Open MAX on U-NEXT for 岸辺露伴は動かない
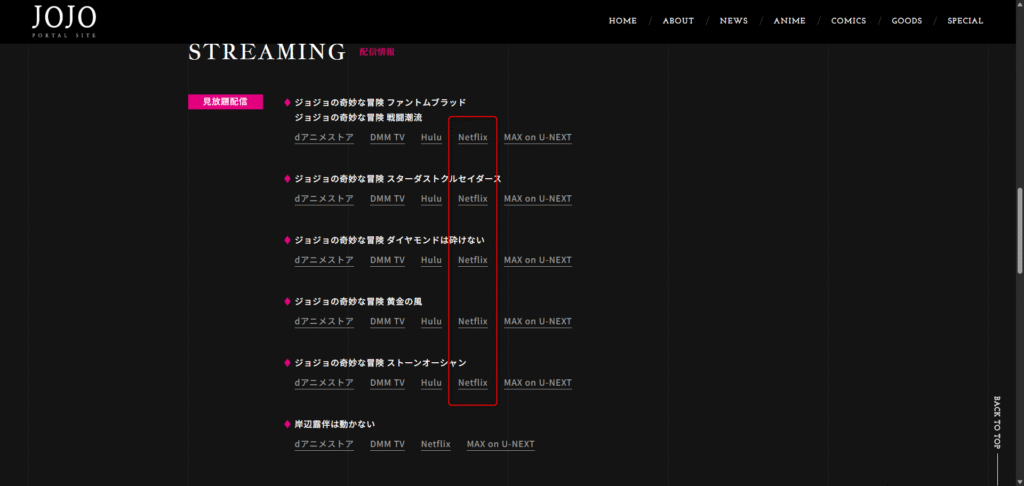1024x486 pixels. [500, 445]
